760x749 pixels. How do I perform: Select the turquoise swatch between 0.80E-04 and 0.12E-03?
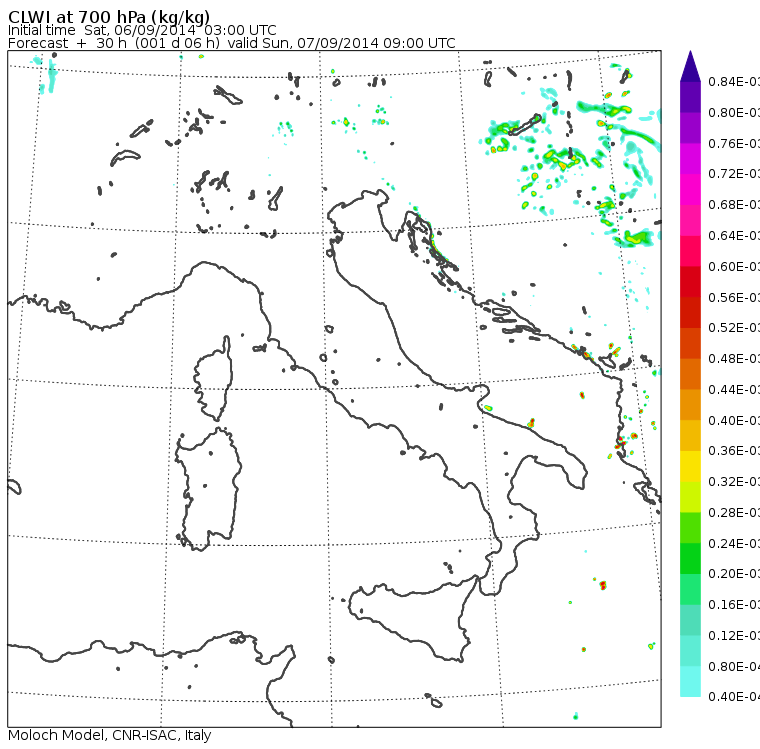[x=690, y=651]
